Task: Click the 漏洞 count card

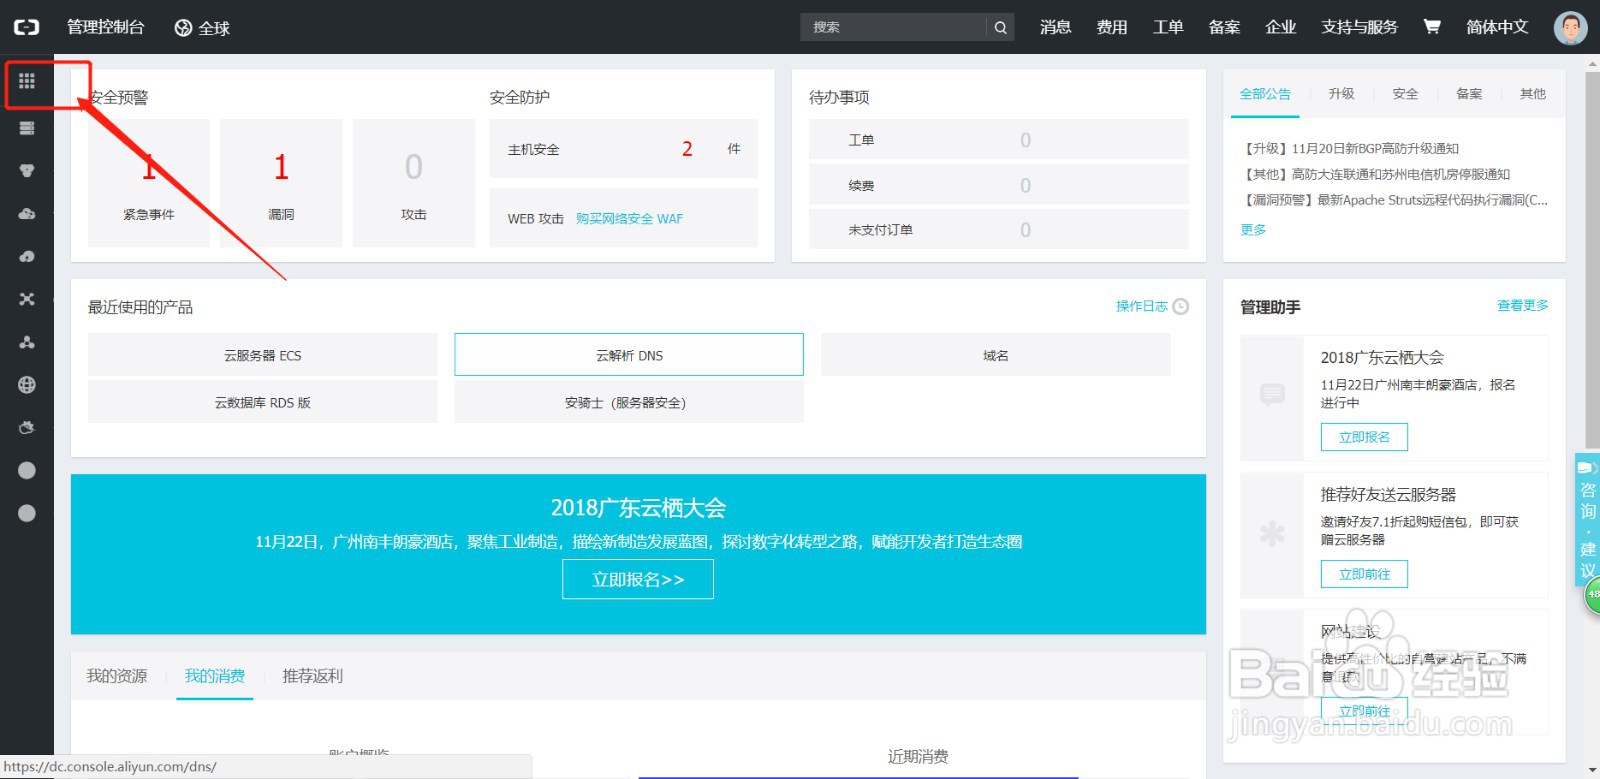Action: click(281, 183)
